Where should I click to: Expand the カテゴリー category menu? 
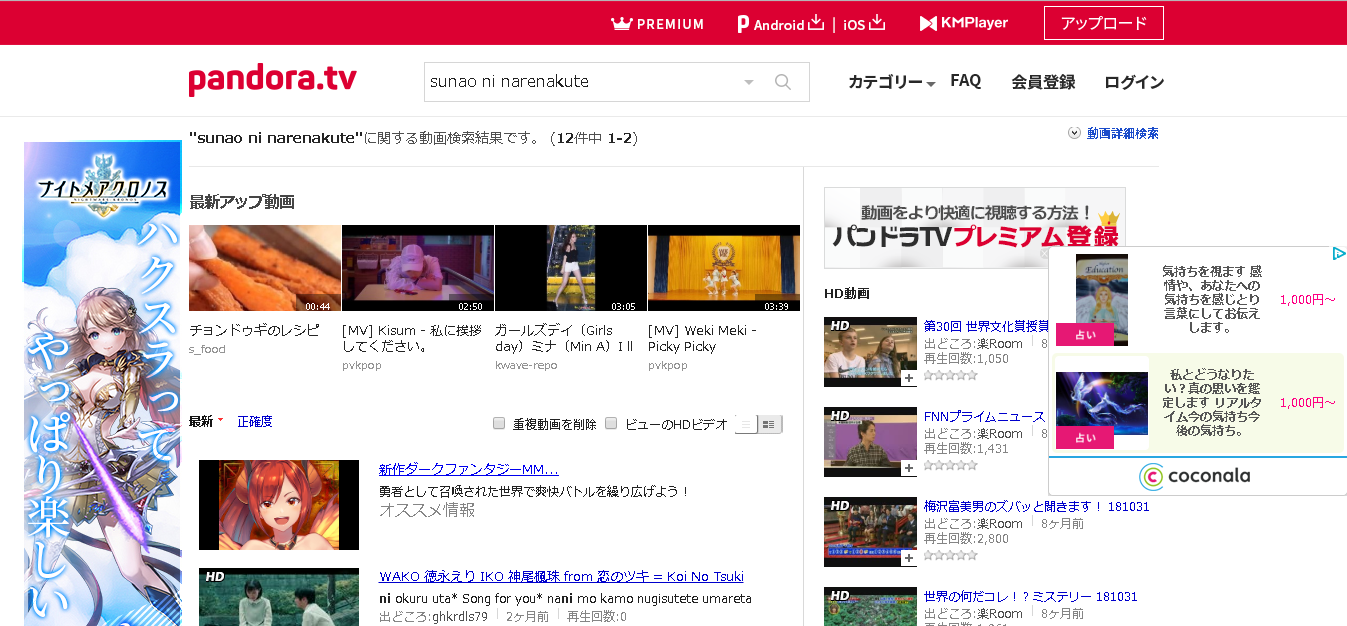891,82
